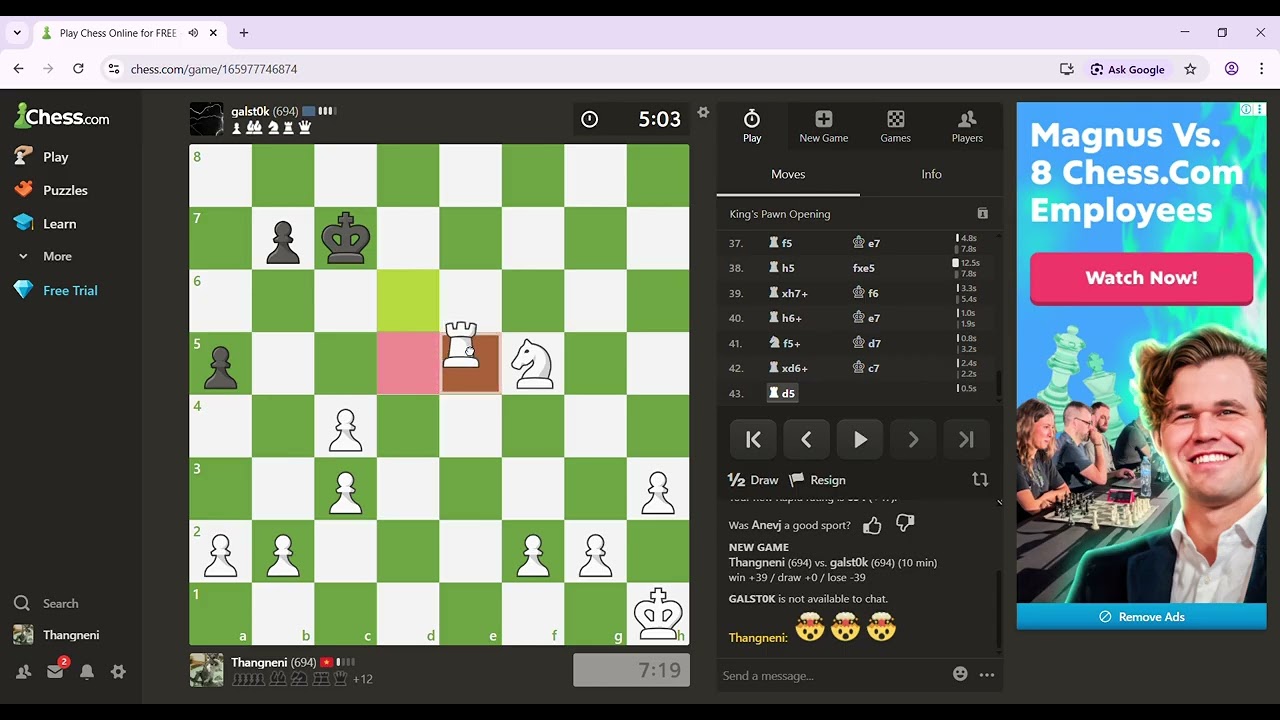Give thumbs down for good sport

[905, 524]
